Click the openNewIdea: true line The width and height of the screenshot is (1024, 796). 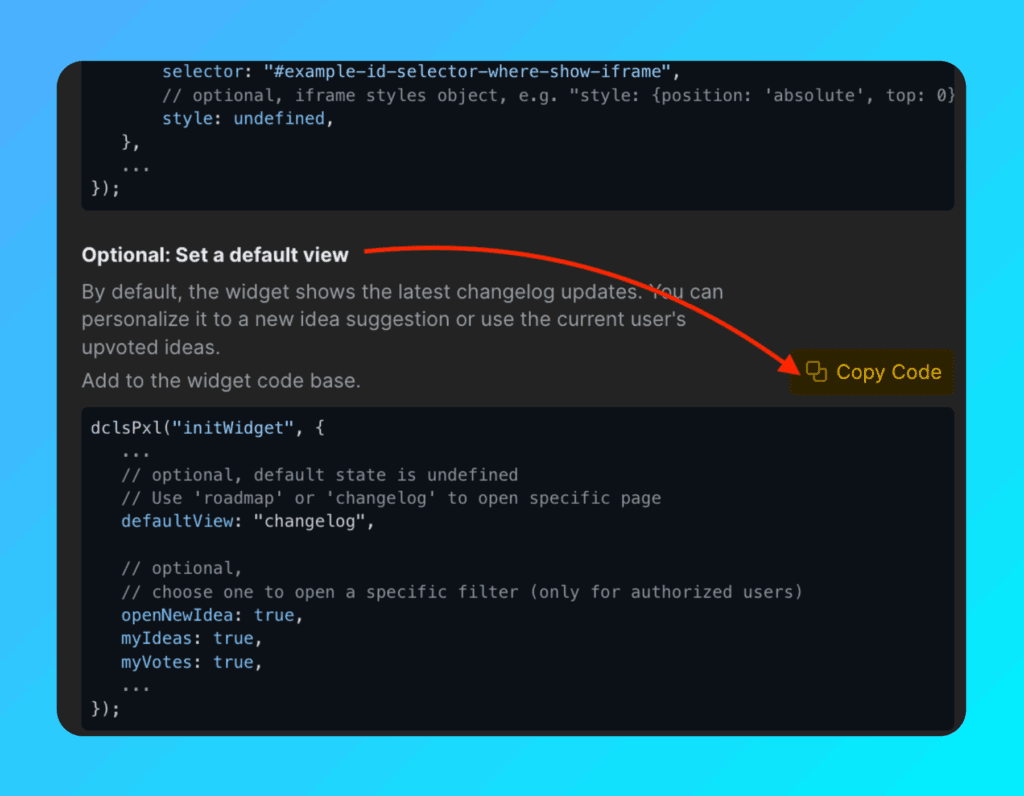tap(211, 615)
